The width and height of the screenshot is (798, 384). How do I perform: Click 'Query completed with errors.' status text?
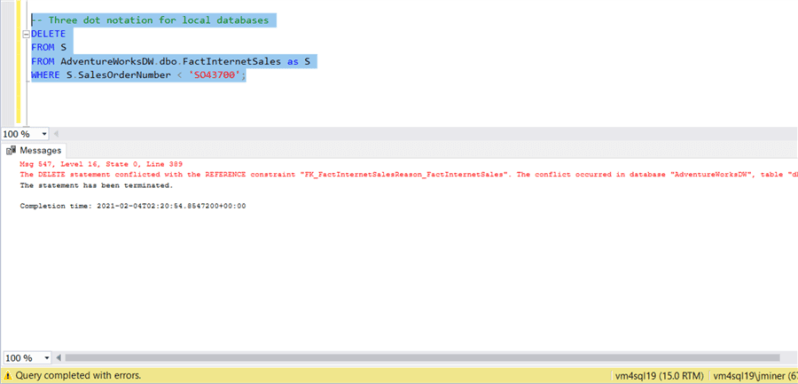click(78, 376)
